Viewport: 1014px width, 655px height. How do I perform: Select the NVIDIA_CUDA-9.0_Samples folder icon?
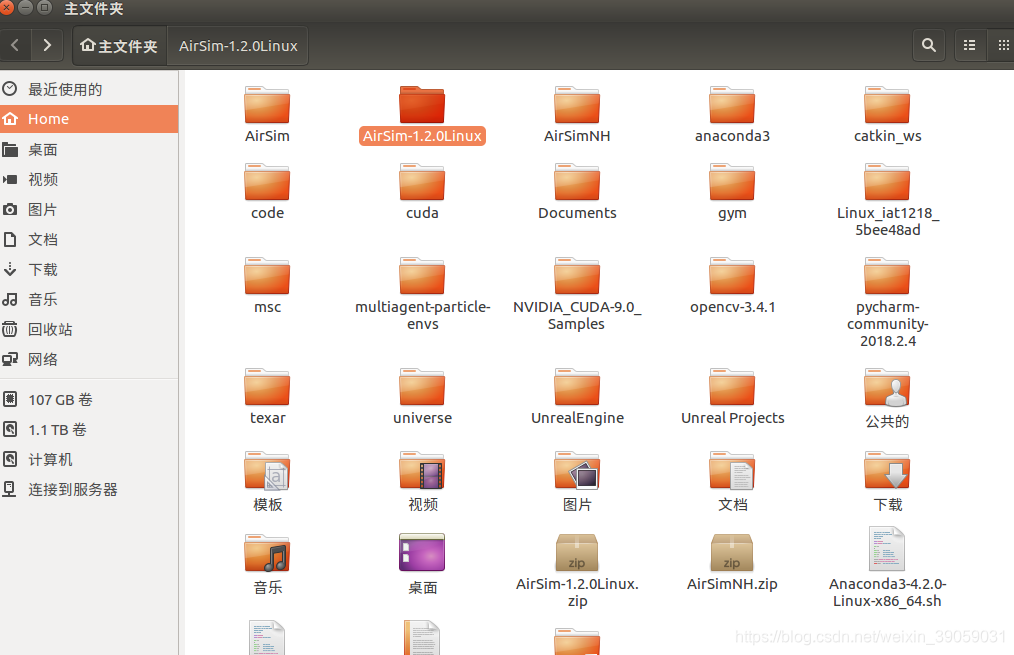click(577, 276)
